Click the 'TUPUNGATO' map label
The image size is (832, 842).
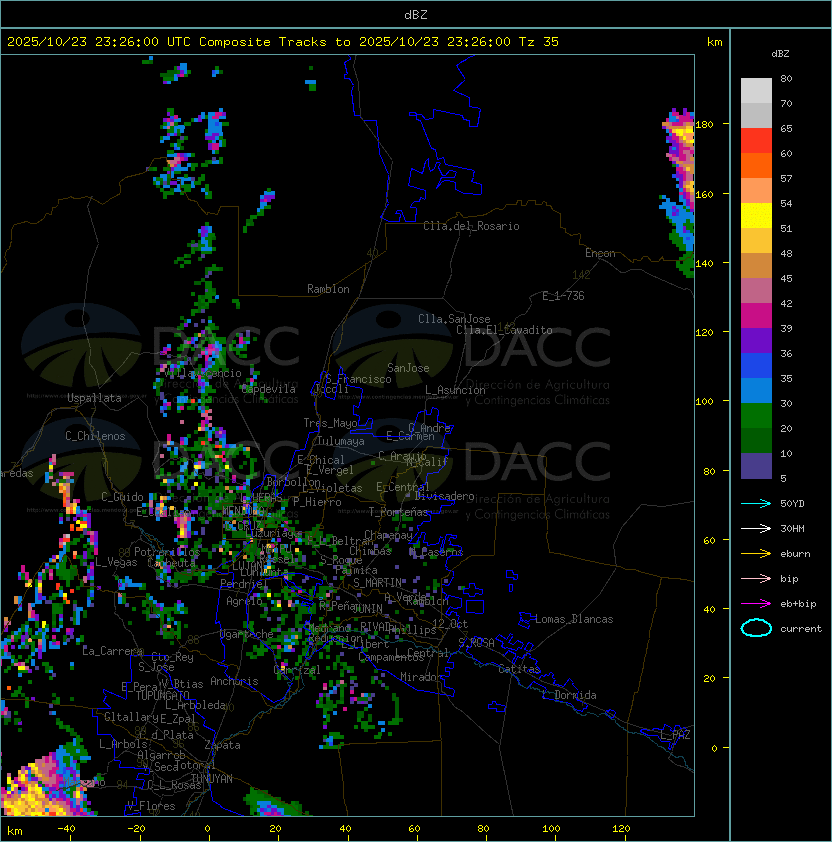162,696
